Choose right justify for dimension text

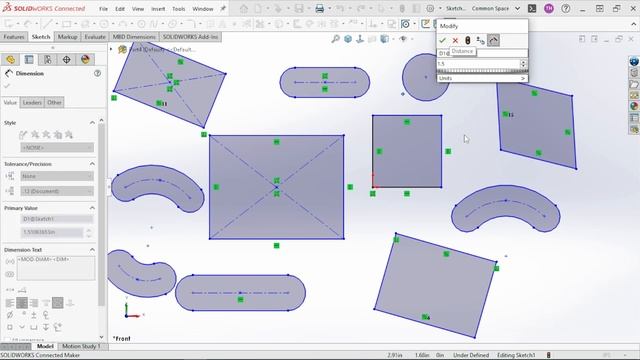tap(34, 303)
